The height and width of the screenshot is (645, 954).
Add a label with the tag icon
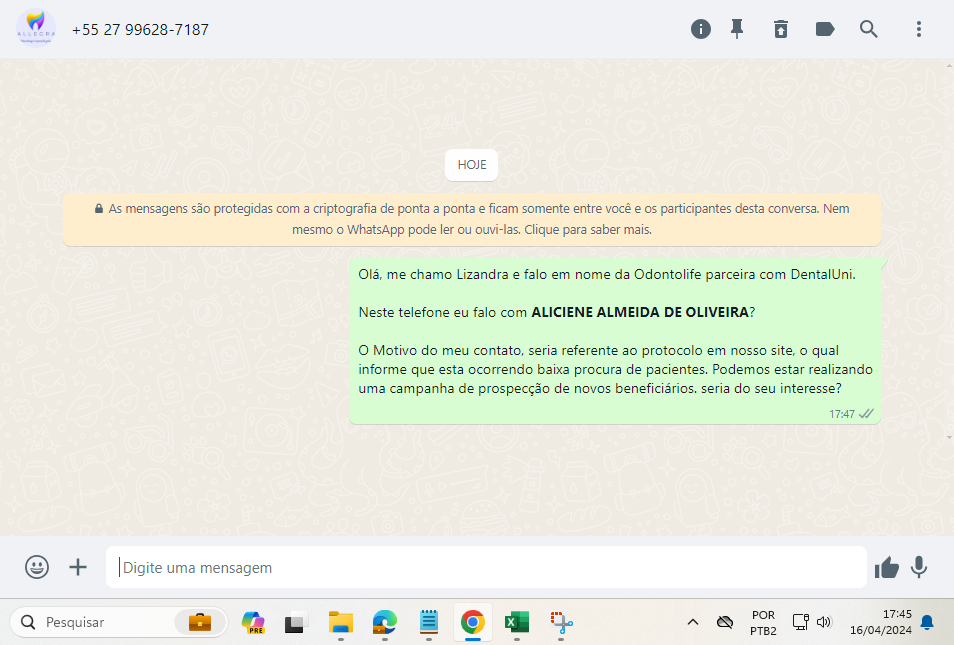824,29
